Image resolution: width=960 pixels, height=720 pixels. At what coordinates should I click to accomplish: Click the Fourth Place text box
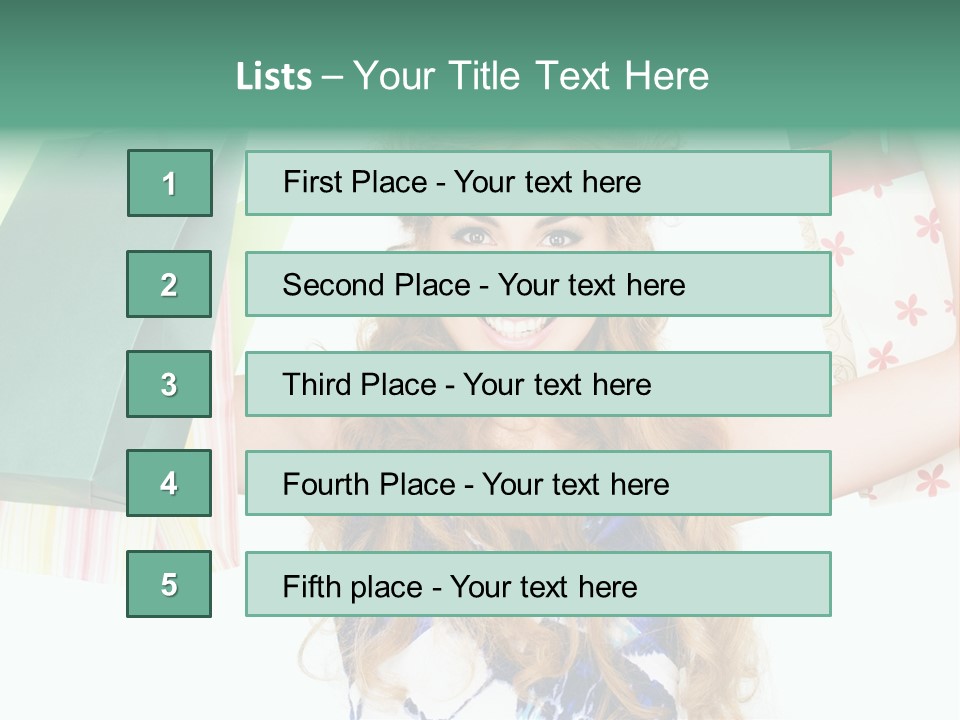(x=538, y=483)
